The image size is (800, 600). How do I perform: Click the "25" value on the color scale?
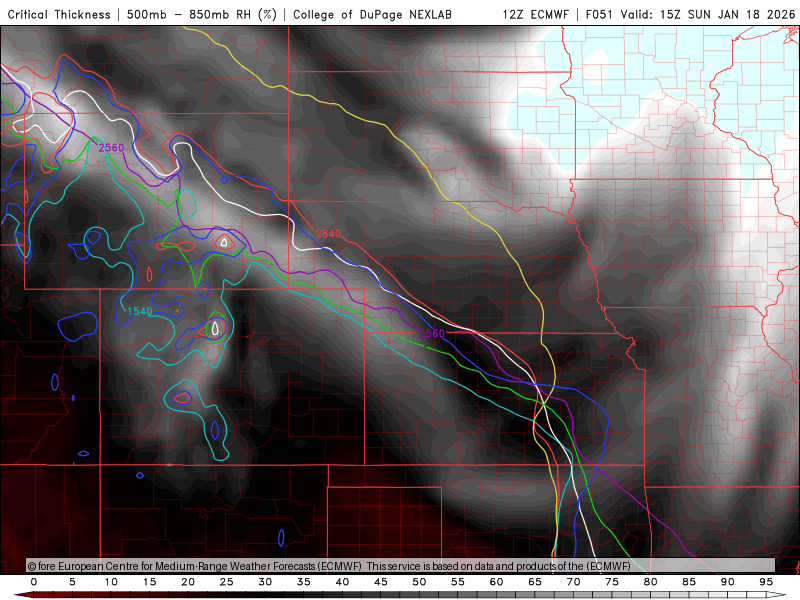point(227,582)
